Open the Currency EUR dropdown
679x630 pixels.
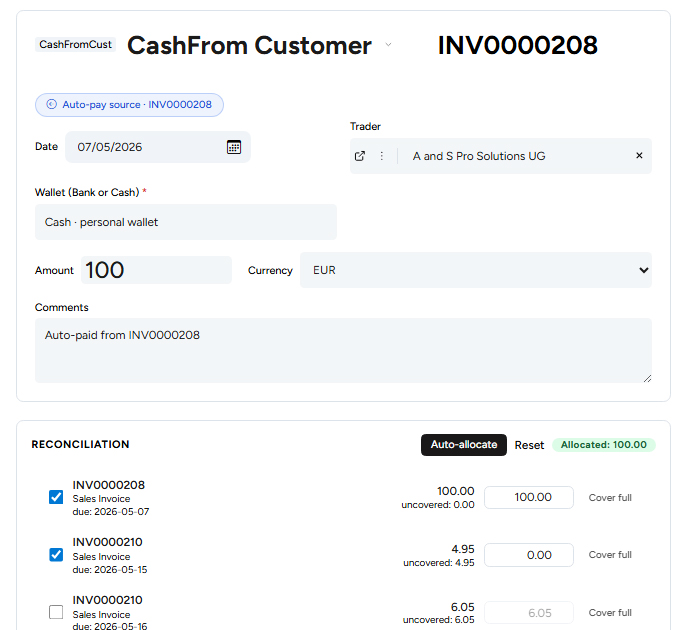[x=475, y=270]
